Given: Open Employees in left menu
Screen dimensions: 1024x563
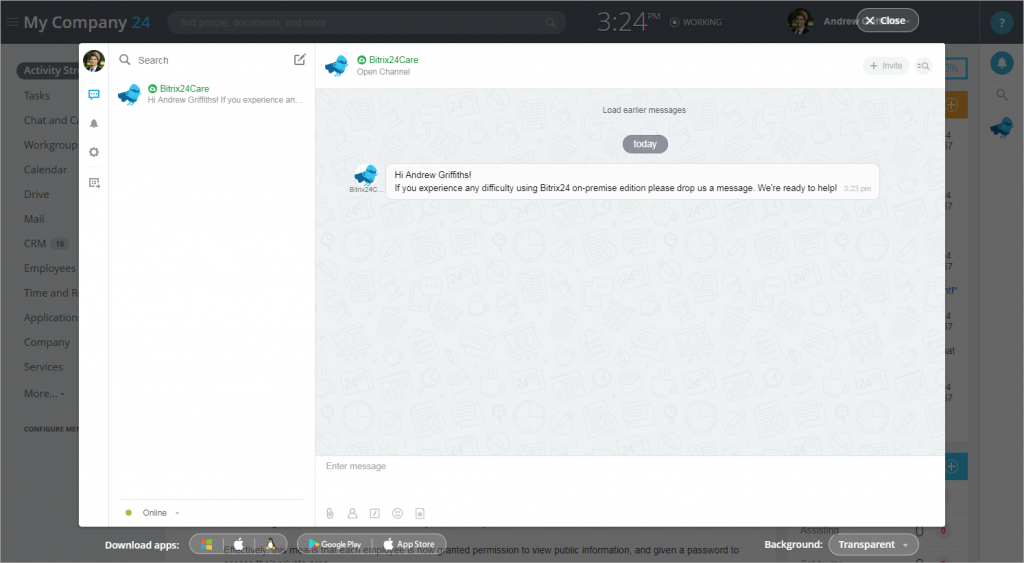Looking at the screenshot, I should 50,268.
